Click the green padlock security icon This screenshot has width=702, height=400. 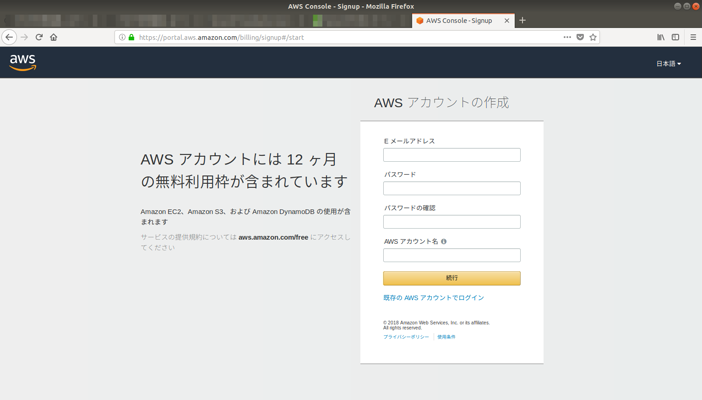(x=131, y=37)
